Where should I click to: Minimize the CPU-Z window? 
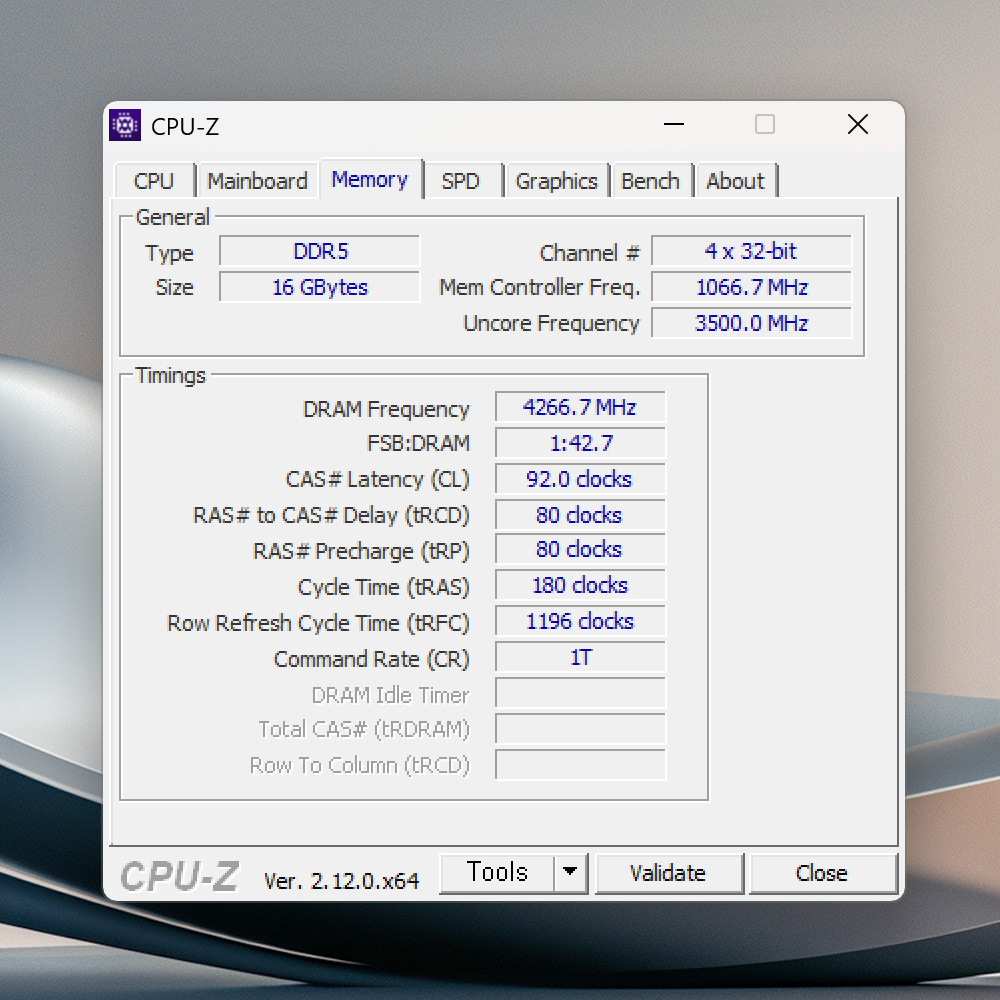[673, 124]
